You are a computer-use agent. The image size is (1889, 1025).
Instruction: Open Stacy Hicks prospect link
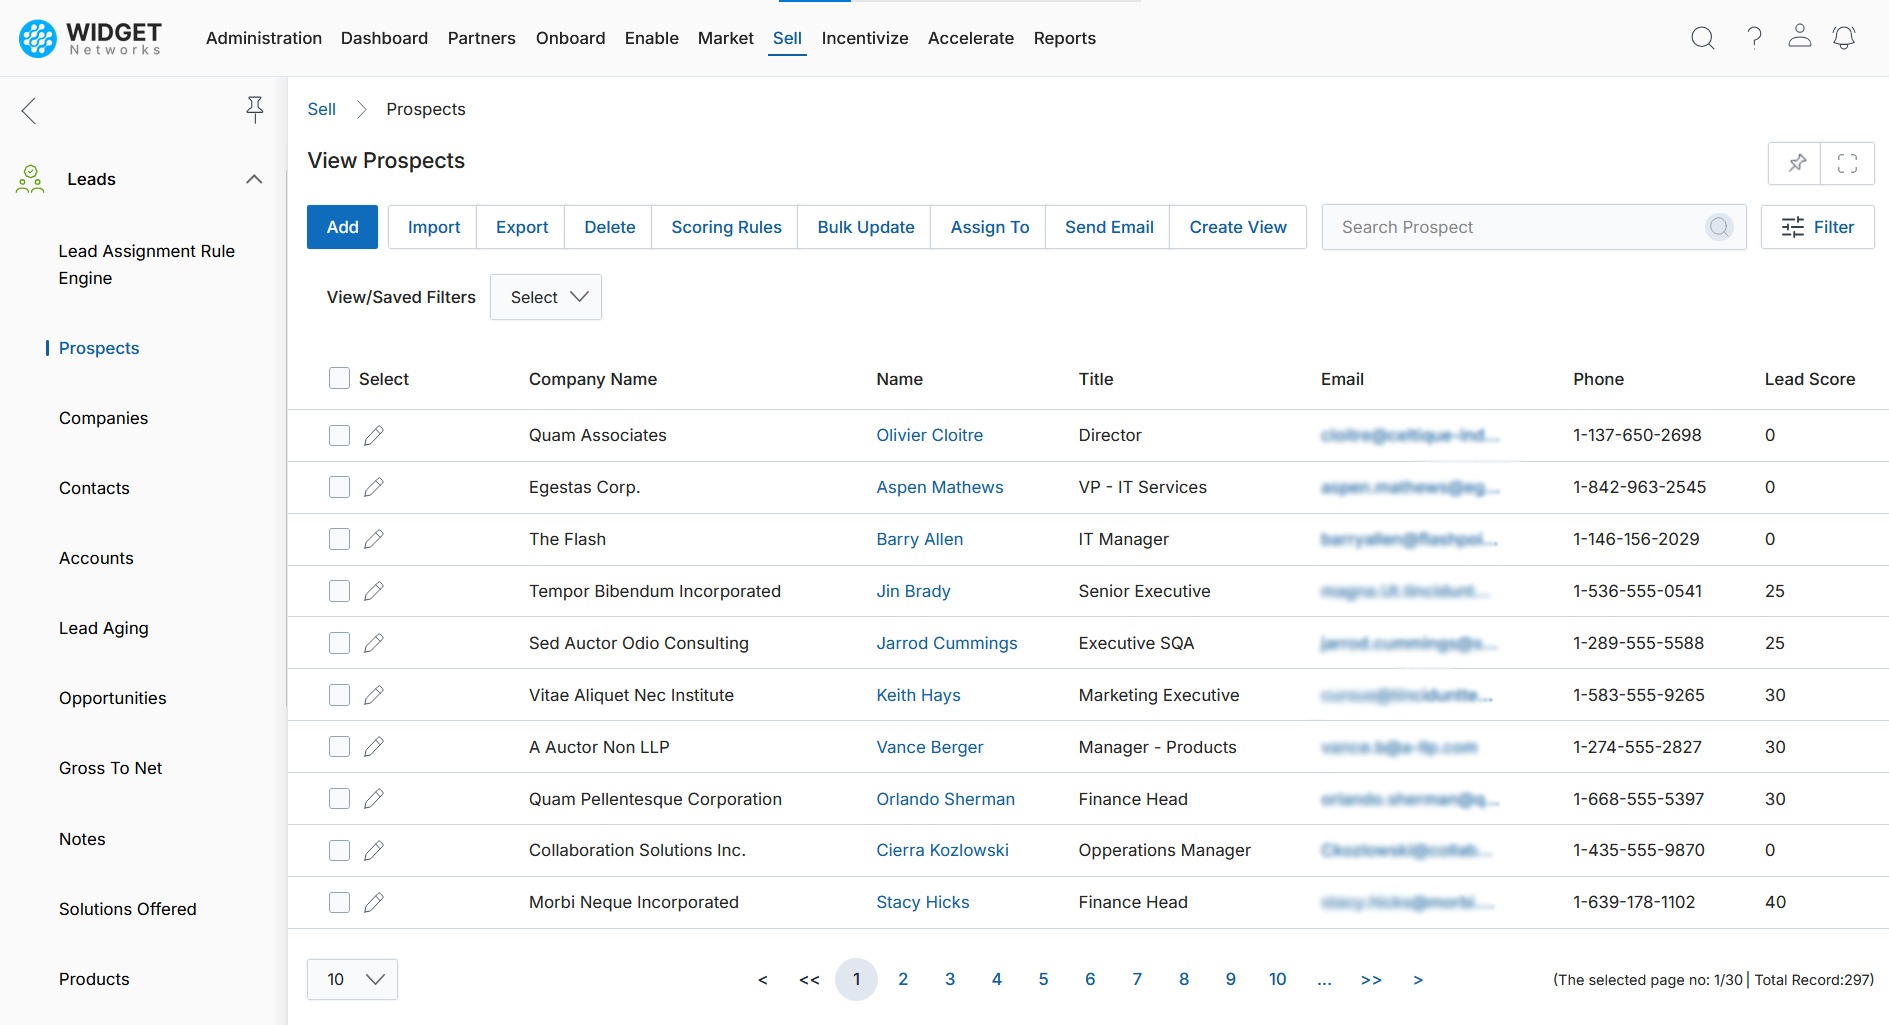click(922, 902)
